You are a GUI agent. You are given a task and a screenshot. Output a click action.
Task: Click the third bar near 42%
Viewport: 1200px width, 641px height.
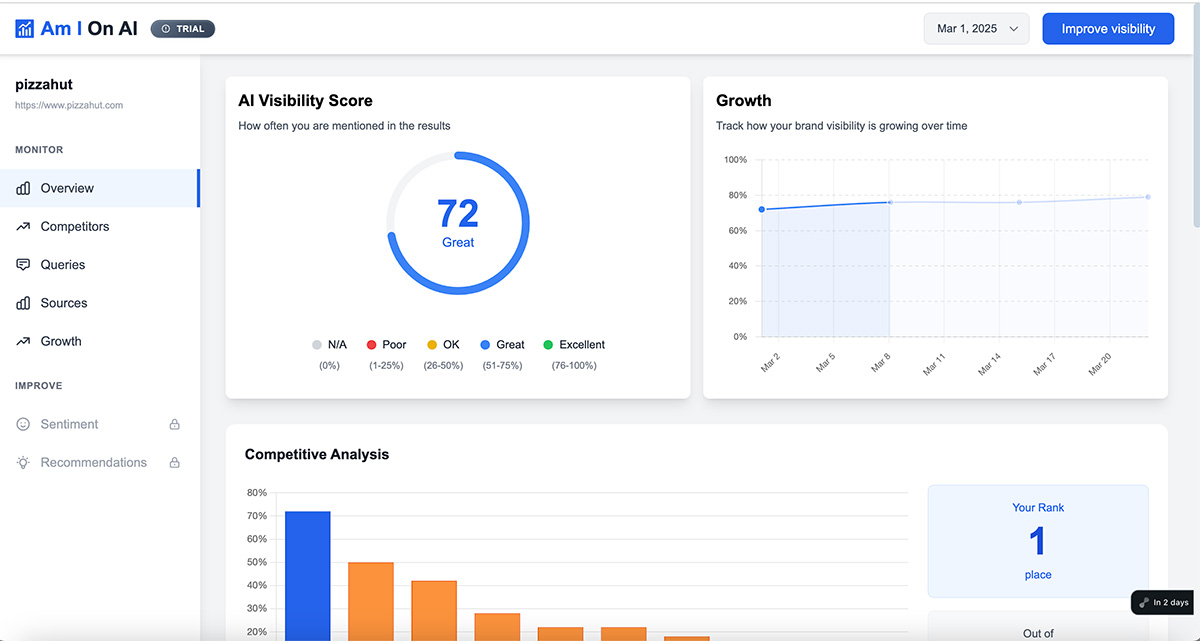tap(434, 610)
